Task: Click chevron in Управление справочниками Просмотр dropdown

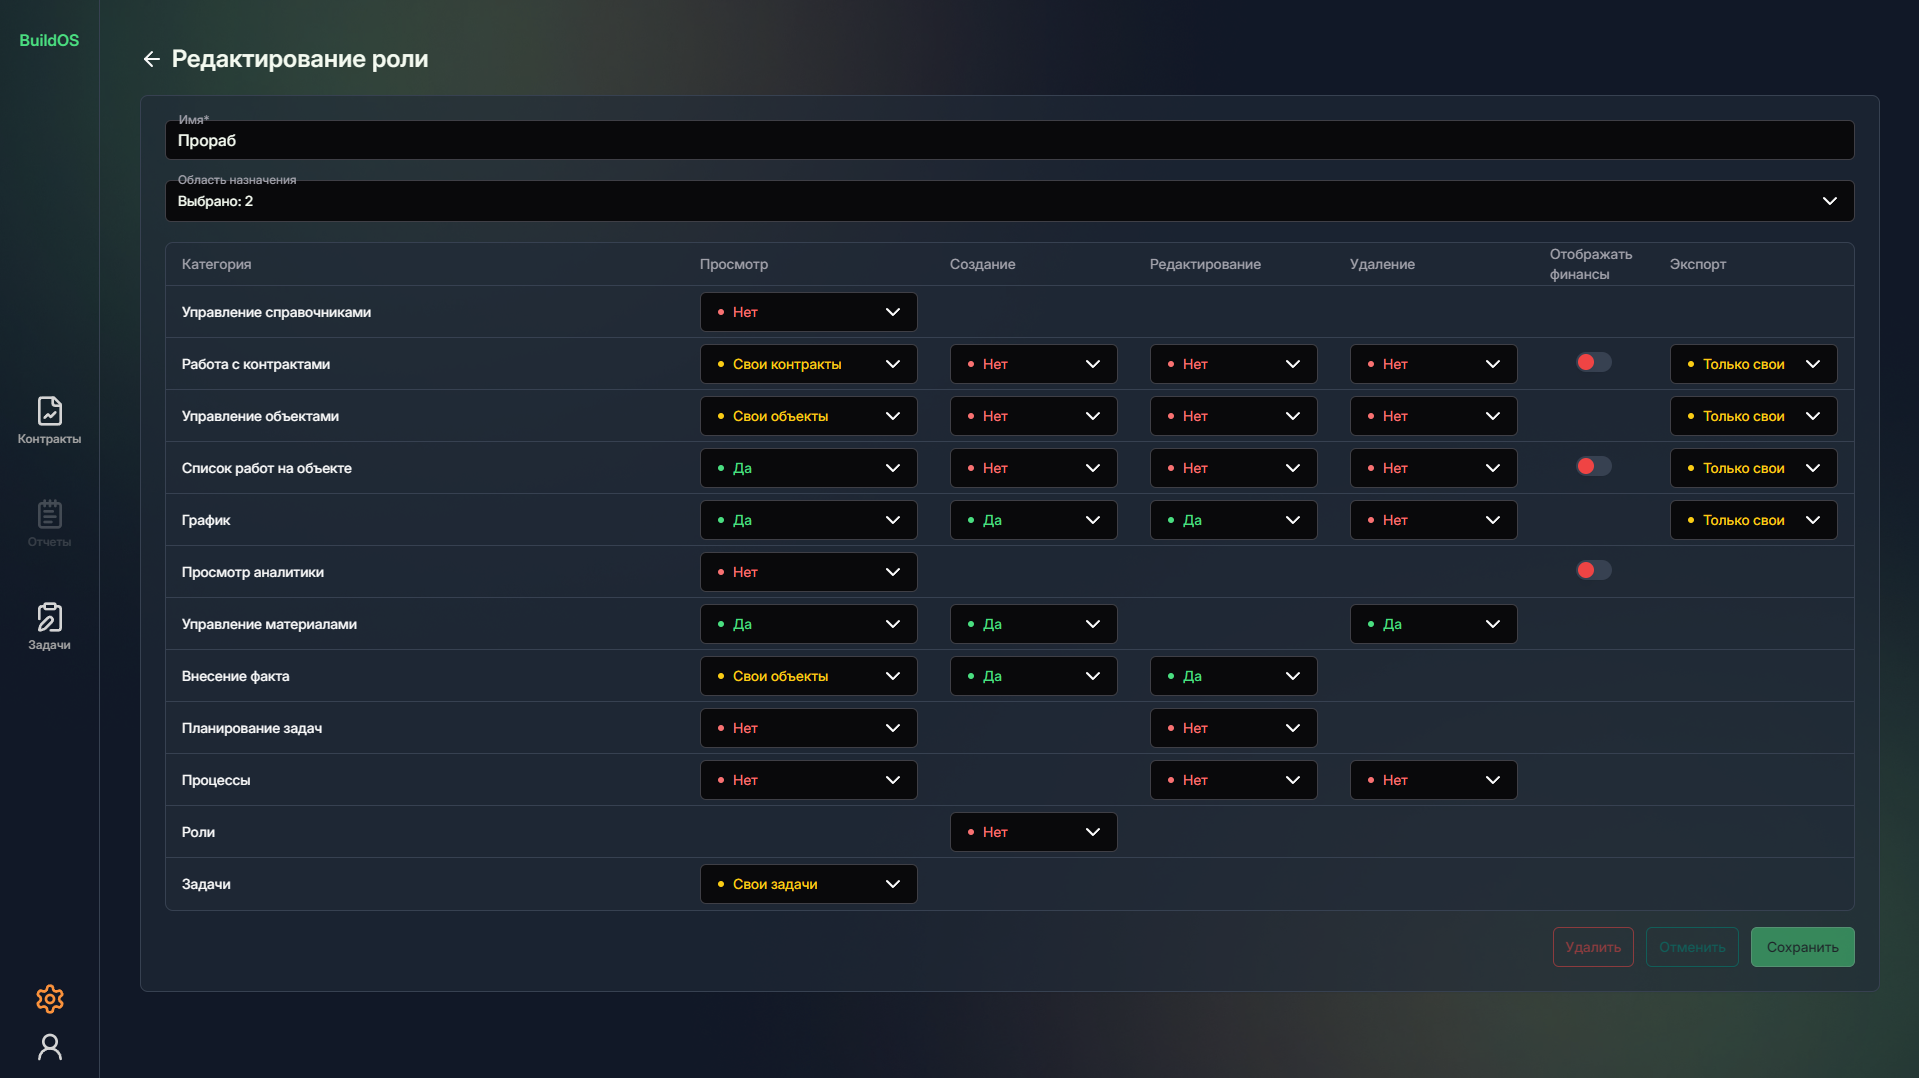Action: (x=892, y=312)
